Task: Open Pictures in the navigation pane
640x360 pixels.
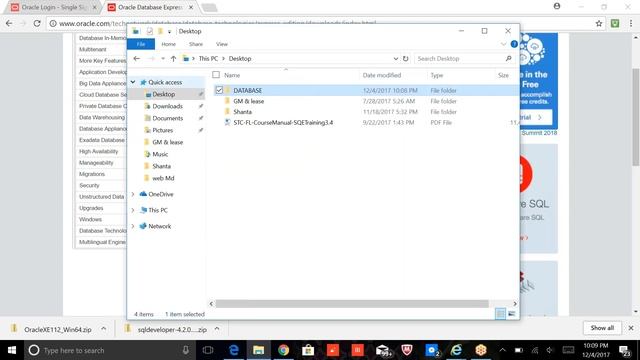Action: 162,130
